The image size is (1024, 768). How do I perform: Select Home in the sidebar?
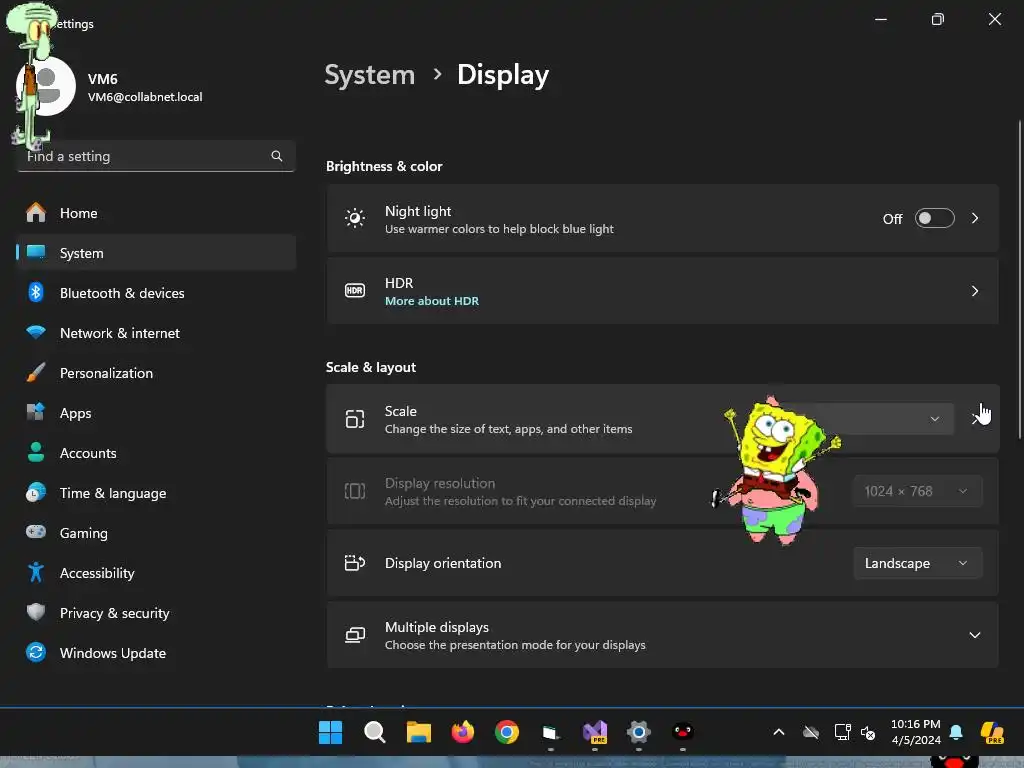pyautogui.click(x=156, y=213)
